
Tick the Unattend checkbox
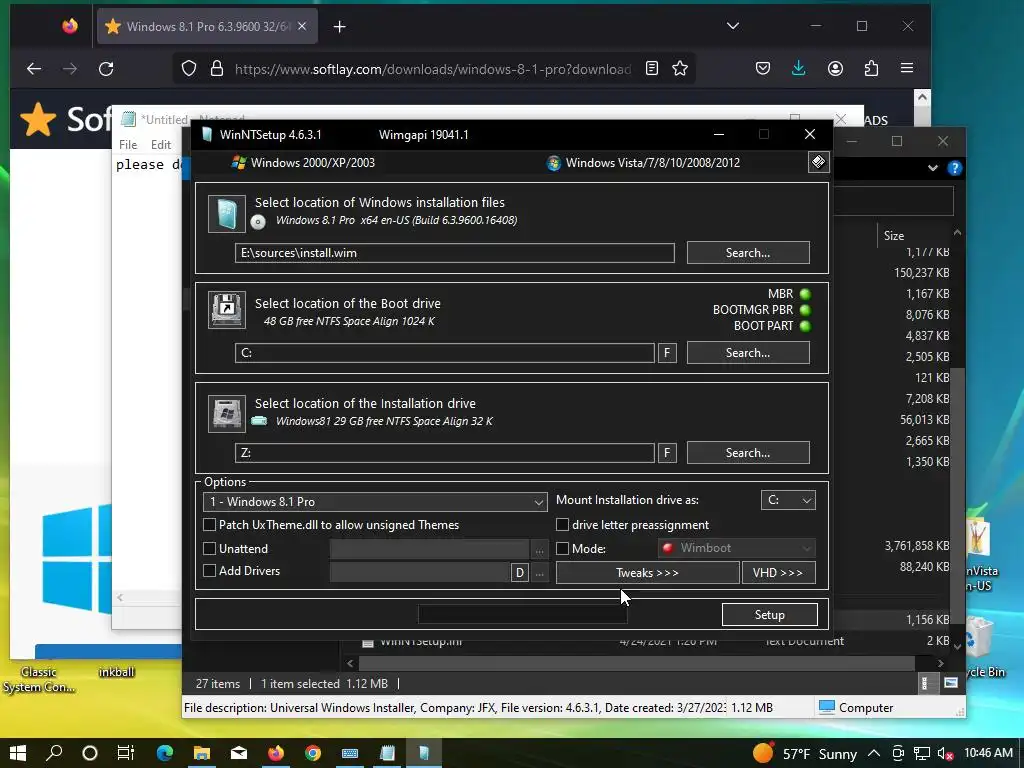pyautogui.click(x=210, y=548)
